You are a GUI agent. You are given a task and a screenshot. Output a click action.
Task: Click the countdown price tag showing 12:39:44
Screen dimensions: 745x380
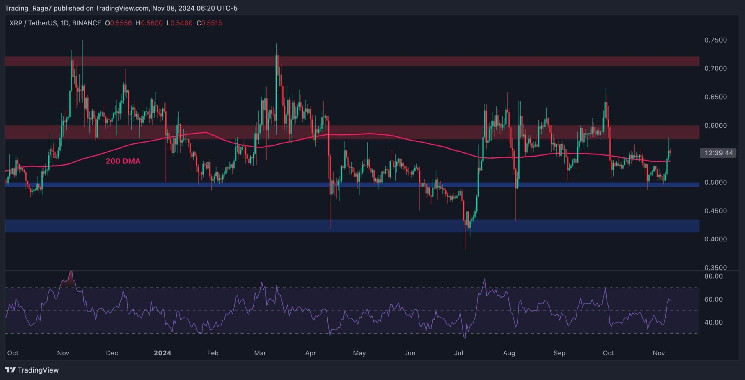(x=718, y=152)
